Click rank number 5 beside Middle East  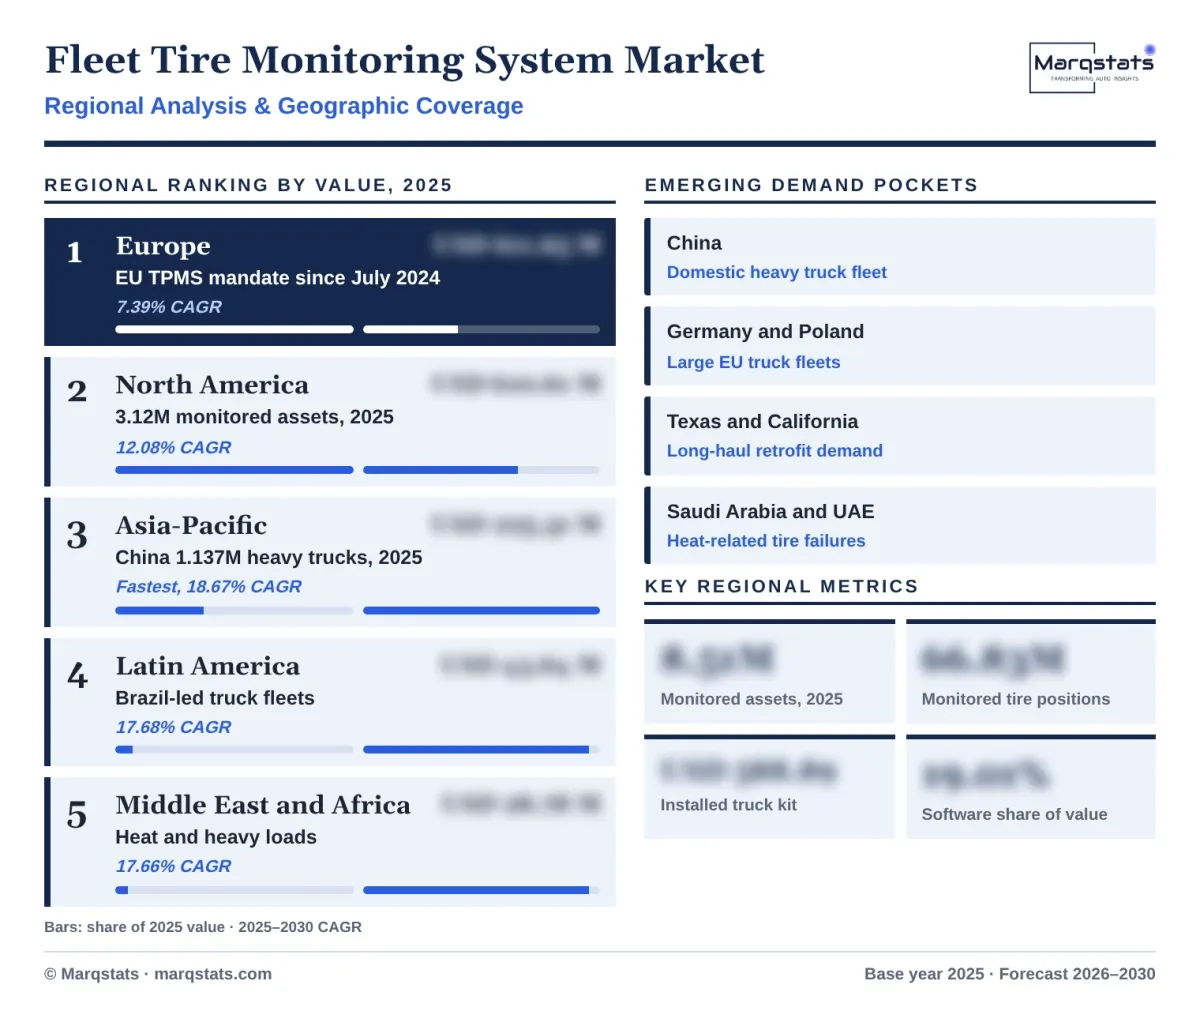(x=77, y=815)
